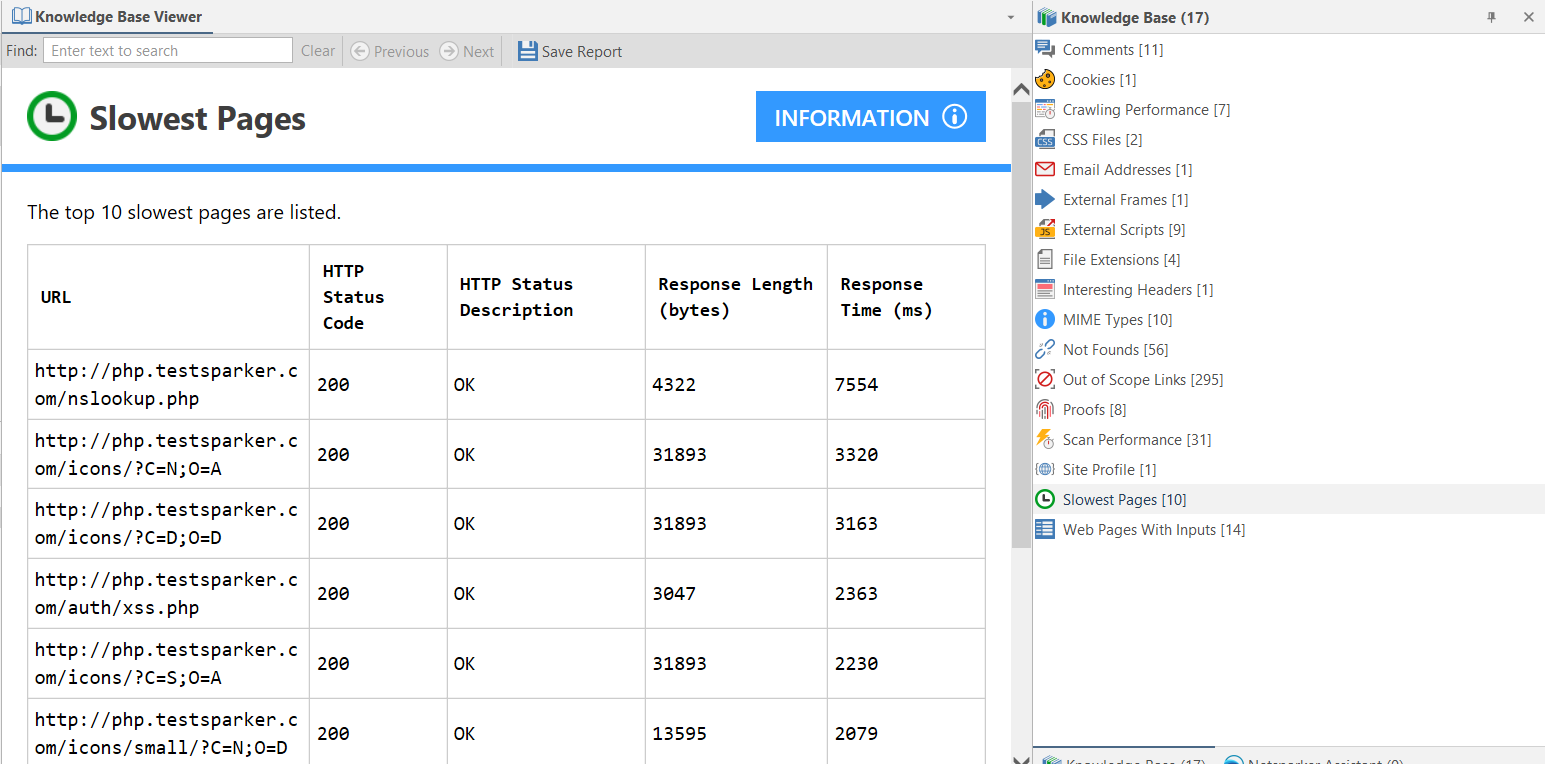Open Email Addresses via its envelope icon

1045,169
